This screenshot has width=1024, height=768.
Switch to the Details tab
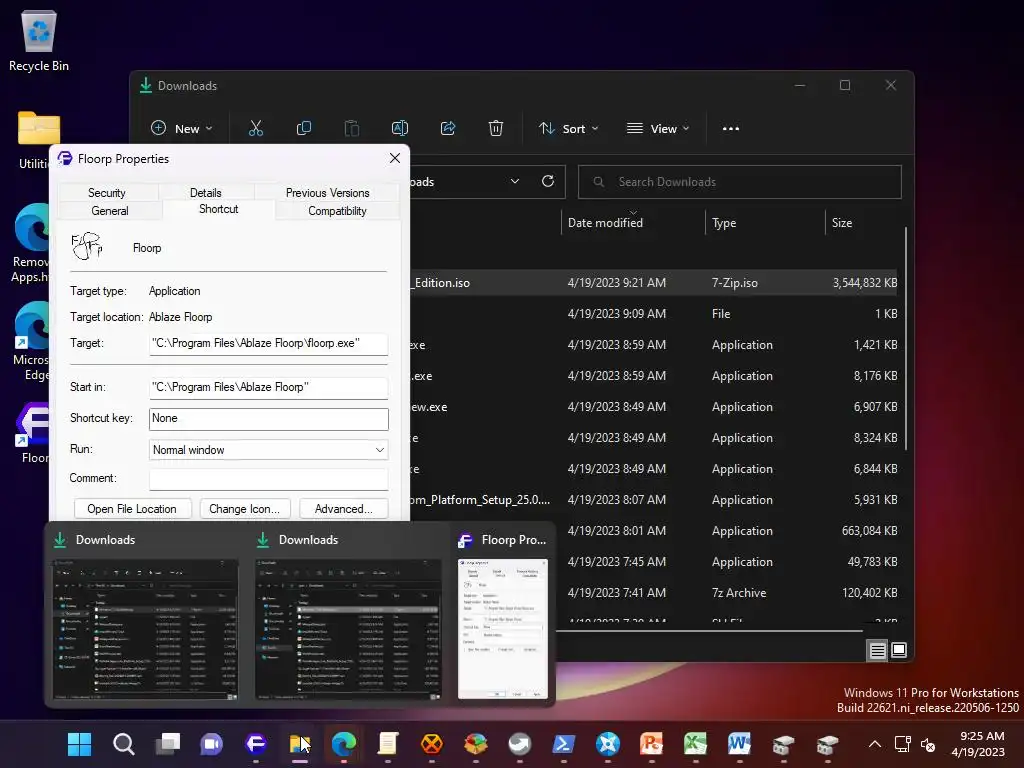pyautogui.click(x=206, y=193)
